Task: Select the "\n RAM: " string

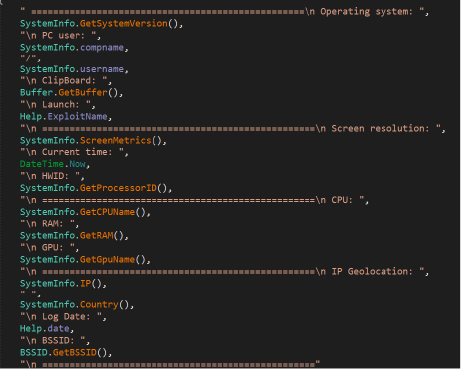Action: point(47,224)
